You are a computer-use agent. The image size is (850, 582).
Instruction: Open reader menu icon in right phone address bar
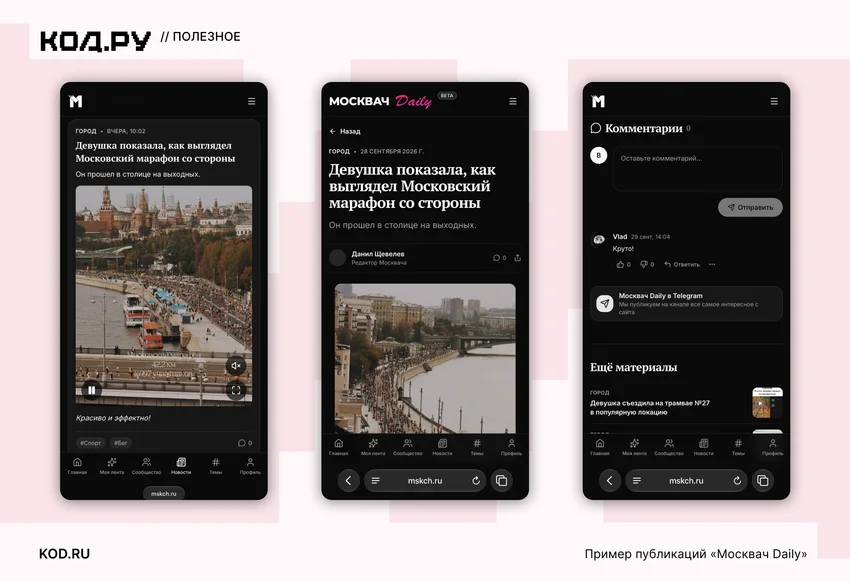[637, 481]
